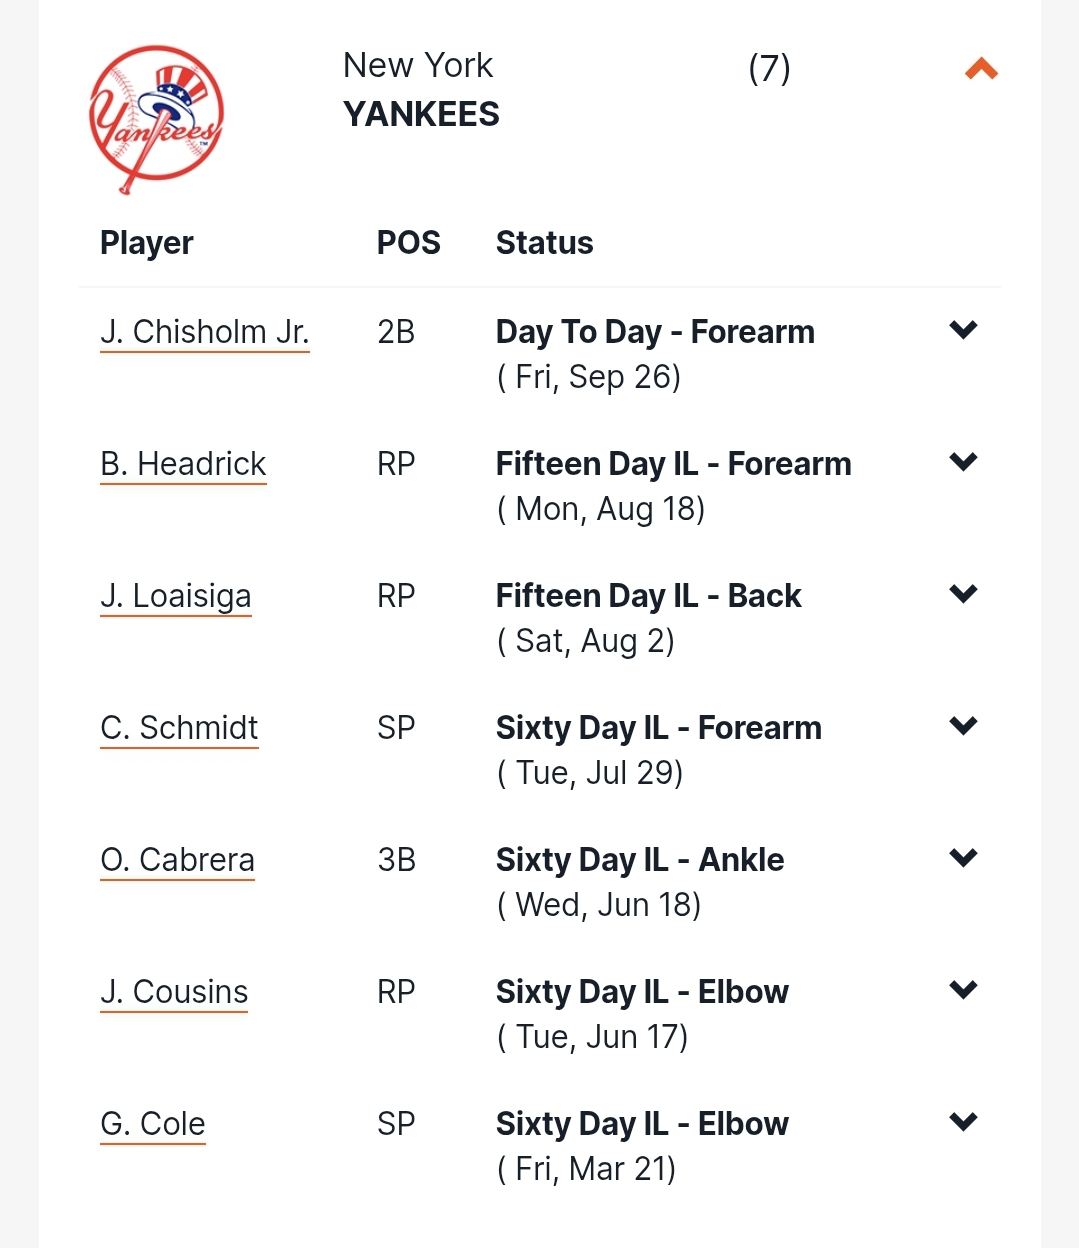Open J. Loaisiga player link
The image size is (1079, 1248).
pyautogui.click(x=176, y=596)
